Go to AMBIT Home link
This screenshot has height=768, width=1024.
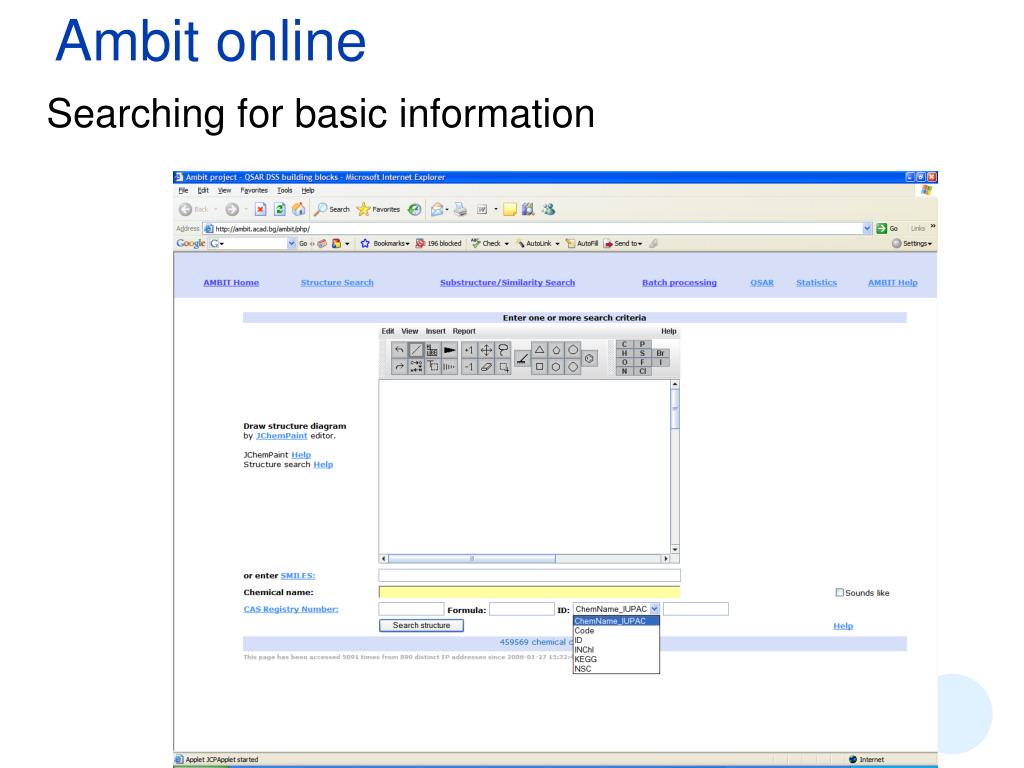tap(231, 283)
